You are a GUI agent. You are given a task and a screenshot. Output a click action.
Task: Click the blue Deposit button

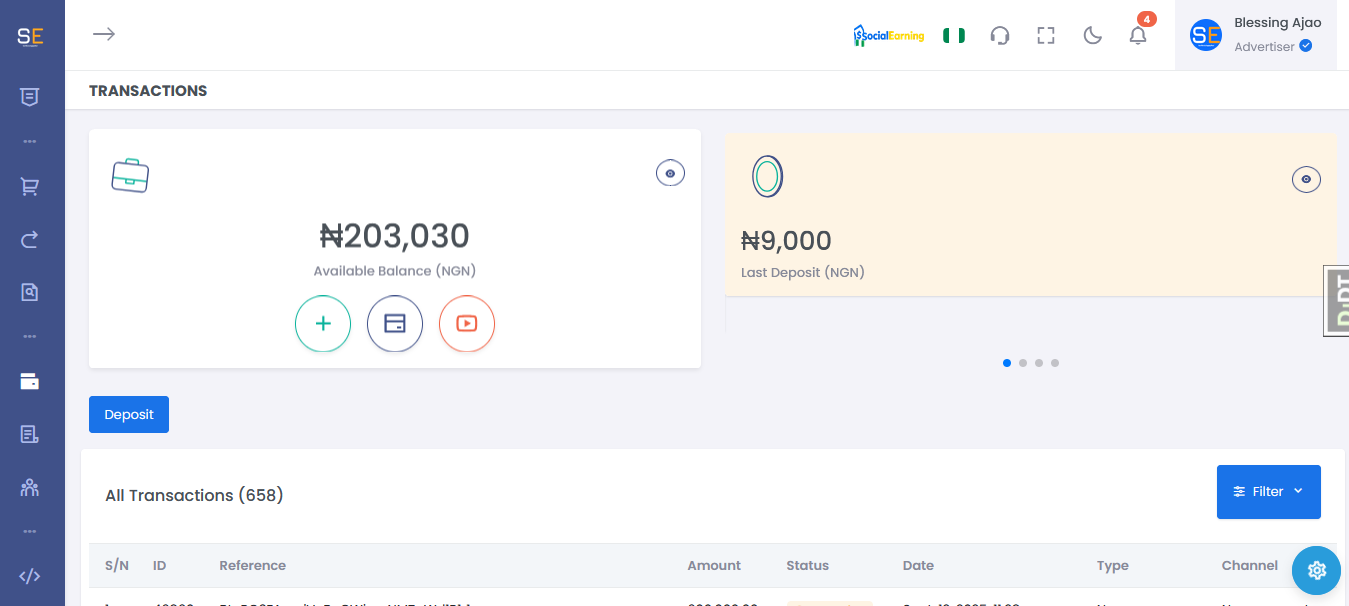pos(129,415)
